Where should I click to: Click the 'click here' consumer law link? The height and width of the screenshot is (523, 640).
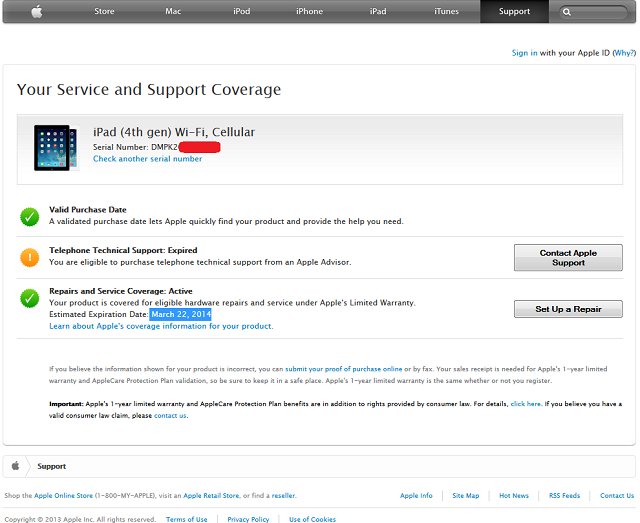click(x=526, y=404)
